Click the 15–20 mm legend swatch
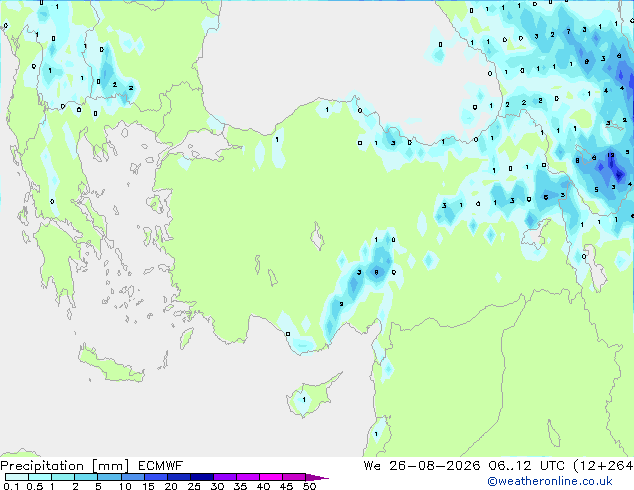Screen dimensions: 634x490 coord(156,477)
